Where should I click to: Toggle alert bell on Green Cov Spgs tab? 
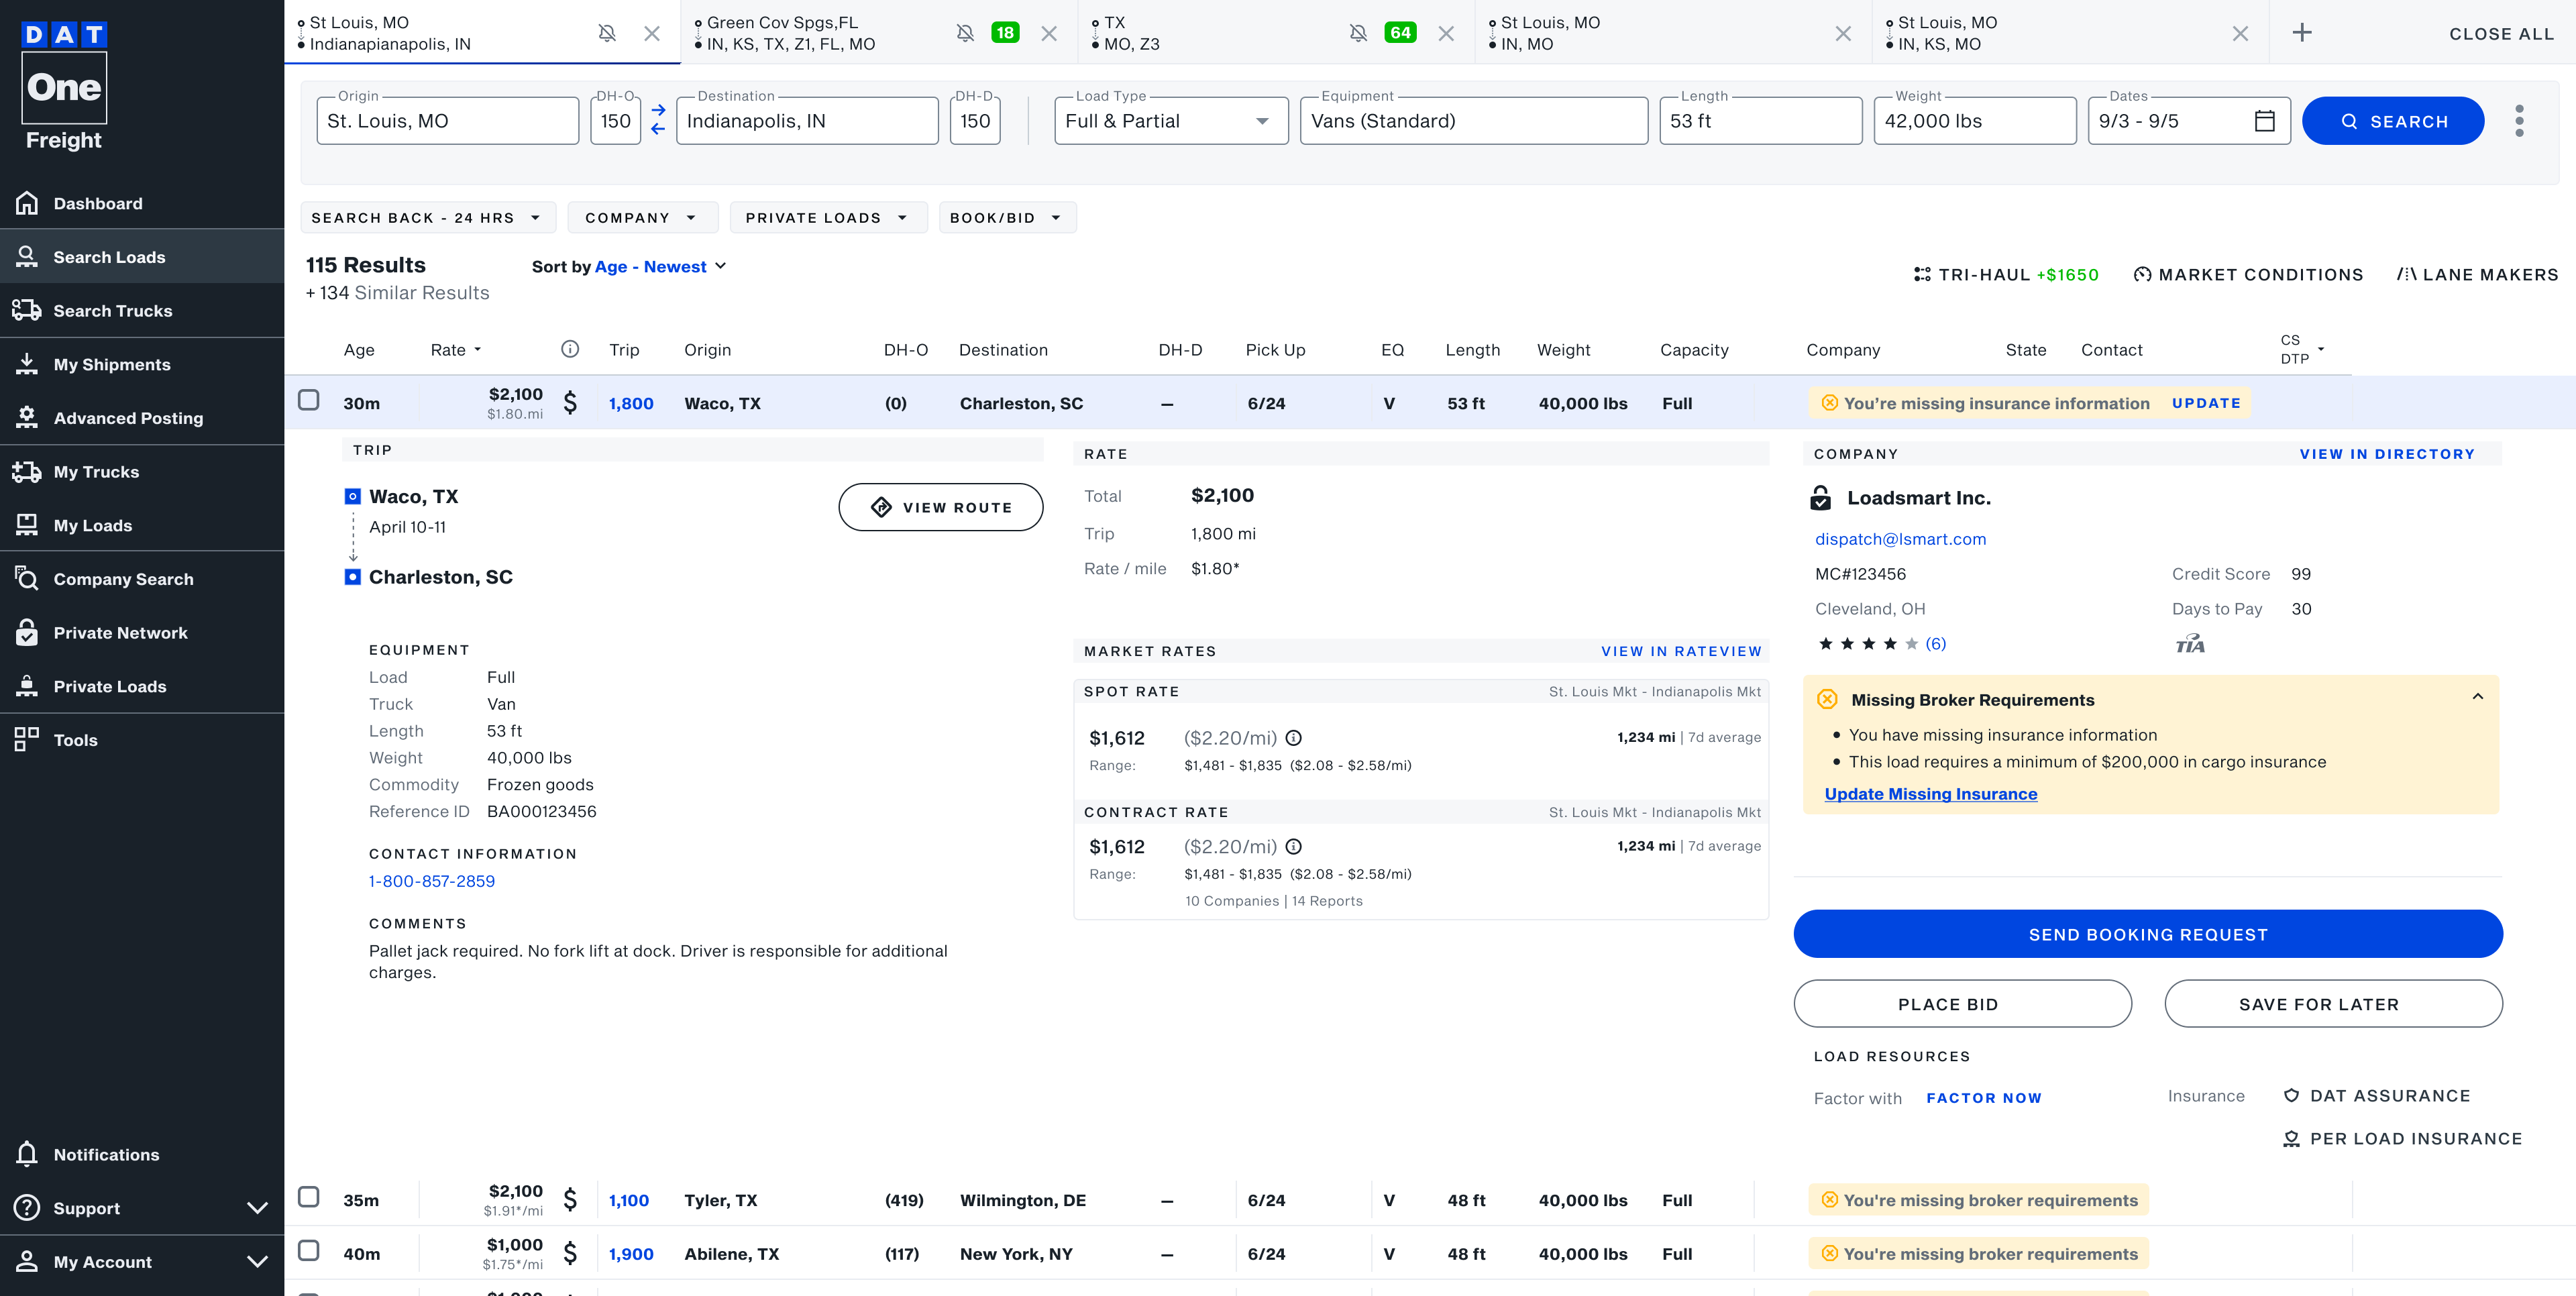(965, 33)
